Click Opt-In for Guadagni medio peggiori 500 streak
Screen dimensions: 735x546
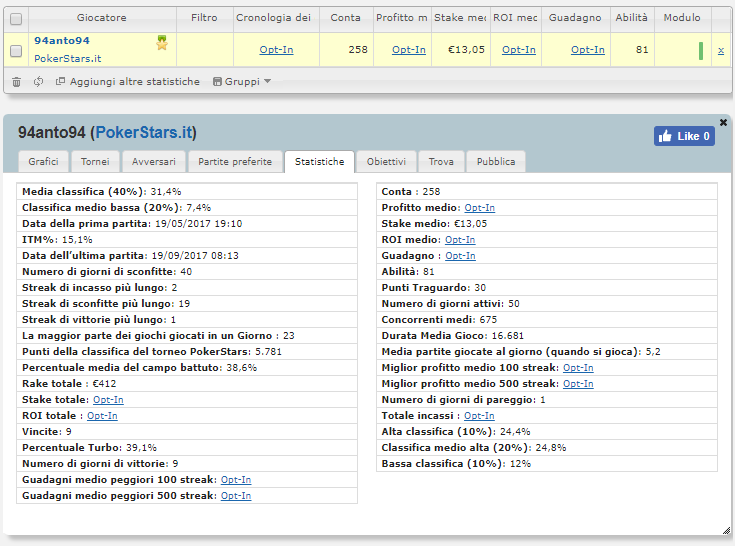pos(236,496)
